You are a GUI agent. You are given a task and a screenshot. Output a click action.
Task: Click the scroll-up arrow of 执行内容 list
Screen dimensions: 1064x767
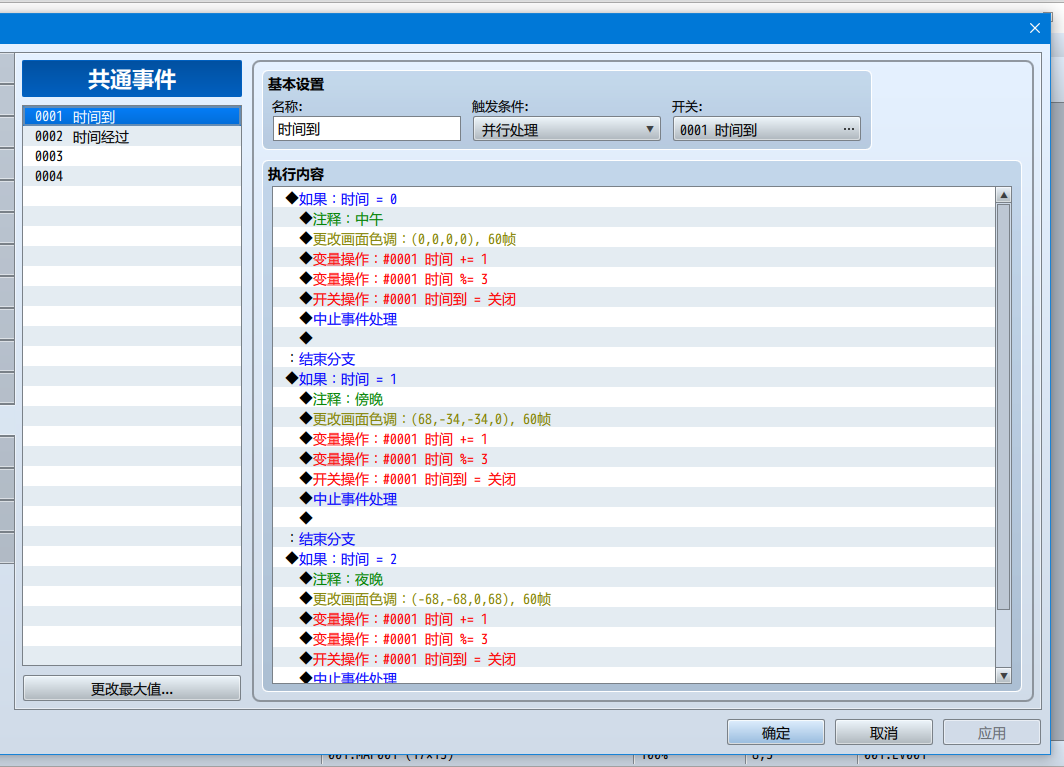(1004, 195)
